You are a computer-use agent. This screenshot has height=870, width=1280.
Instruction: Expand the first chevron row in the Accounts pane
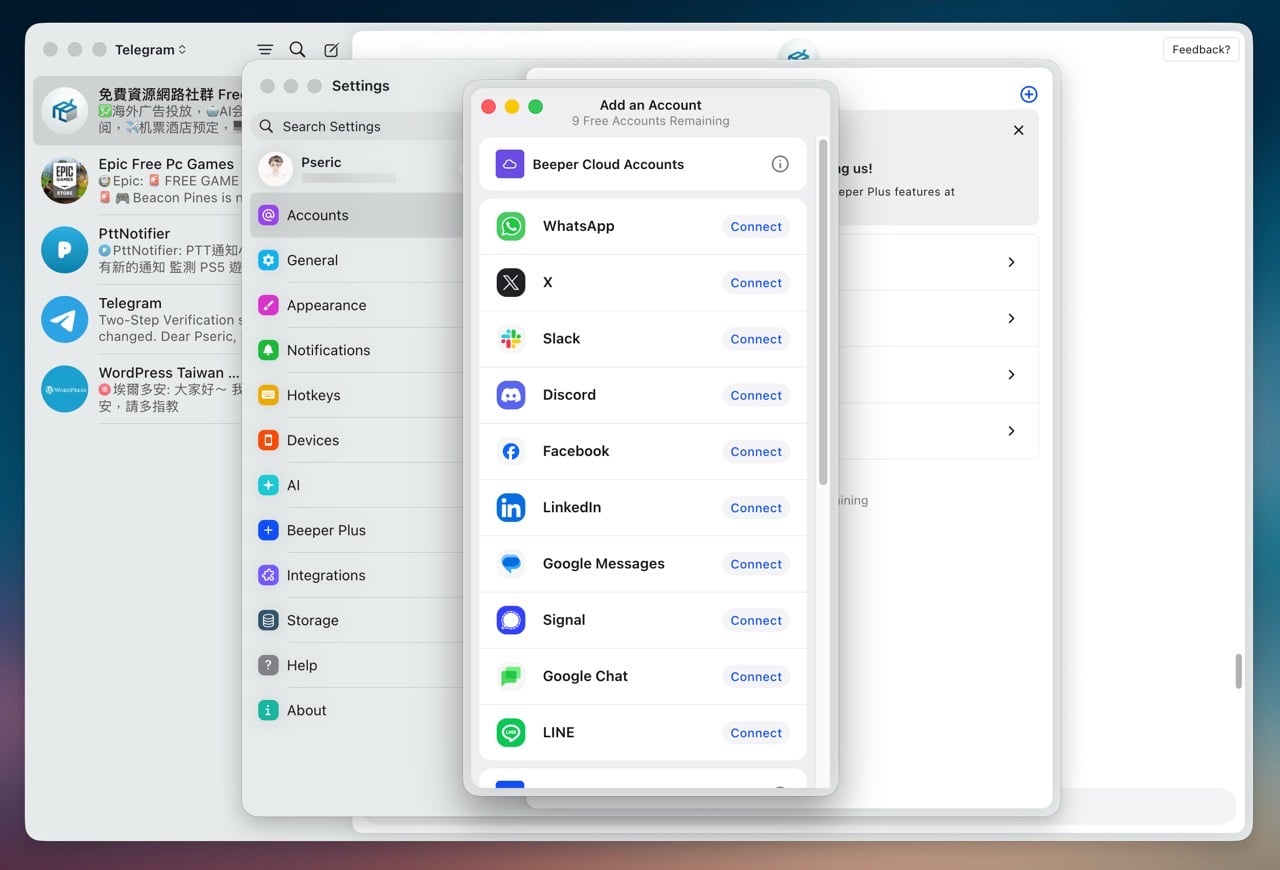1011,262
